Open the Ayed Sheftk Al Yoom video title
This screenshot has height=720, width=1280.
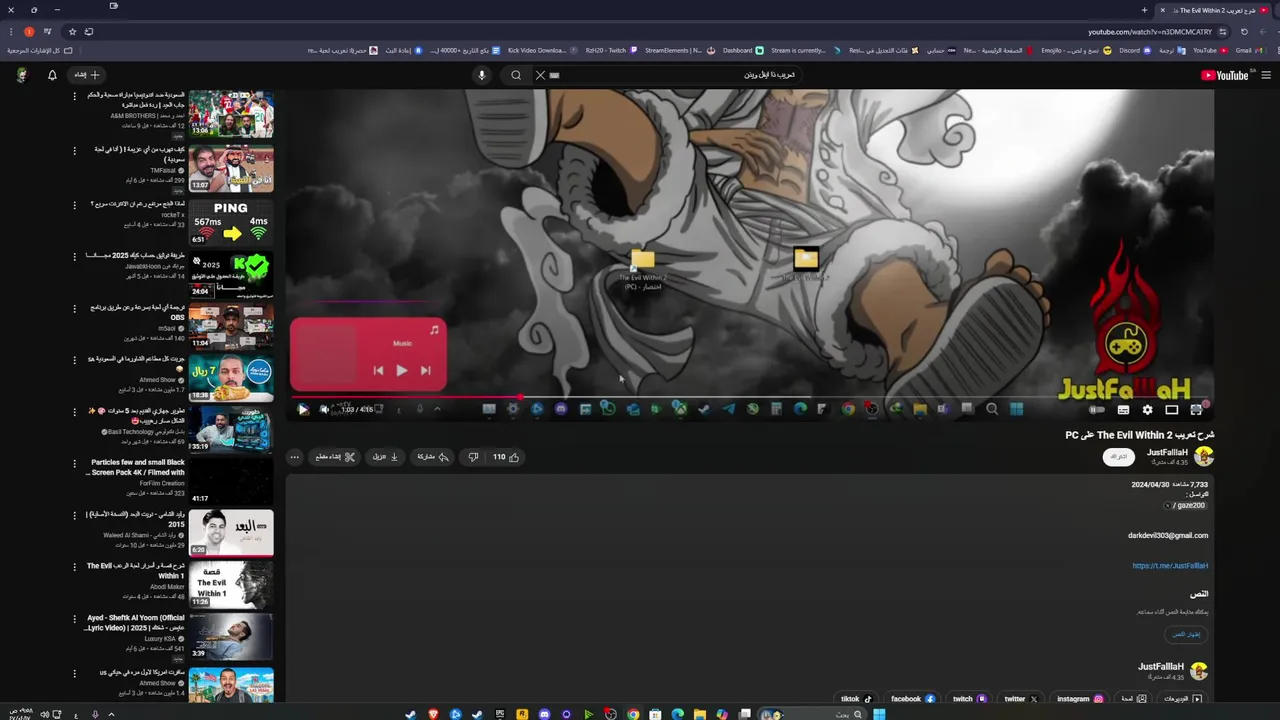tap(133, 622)
